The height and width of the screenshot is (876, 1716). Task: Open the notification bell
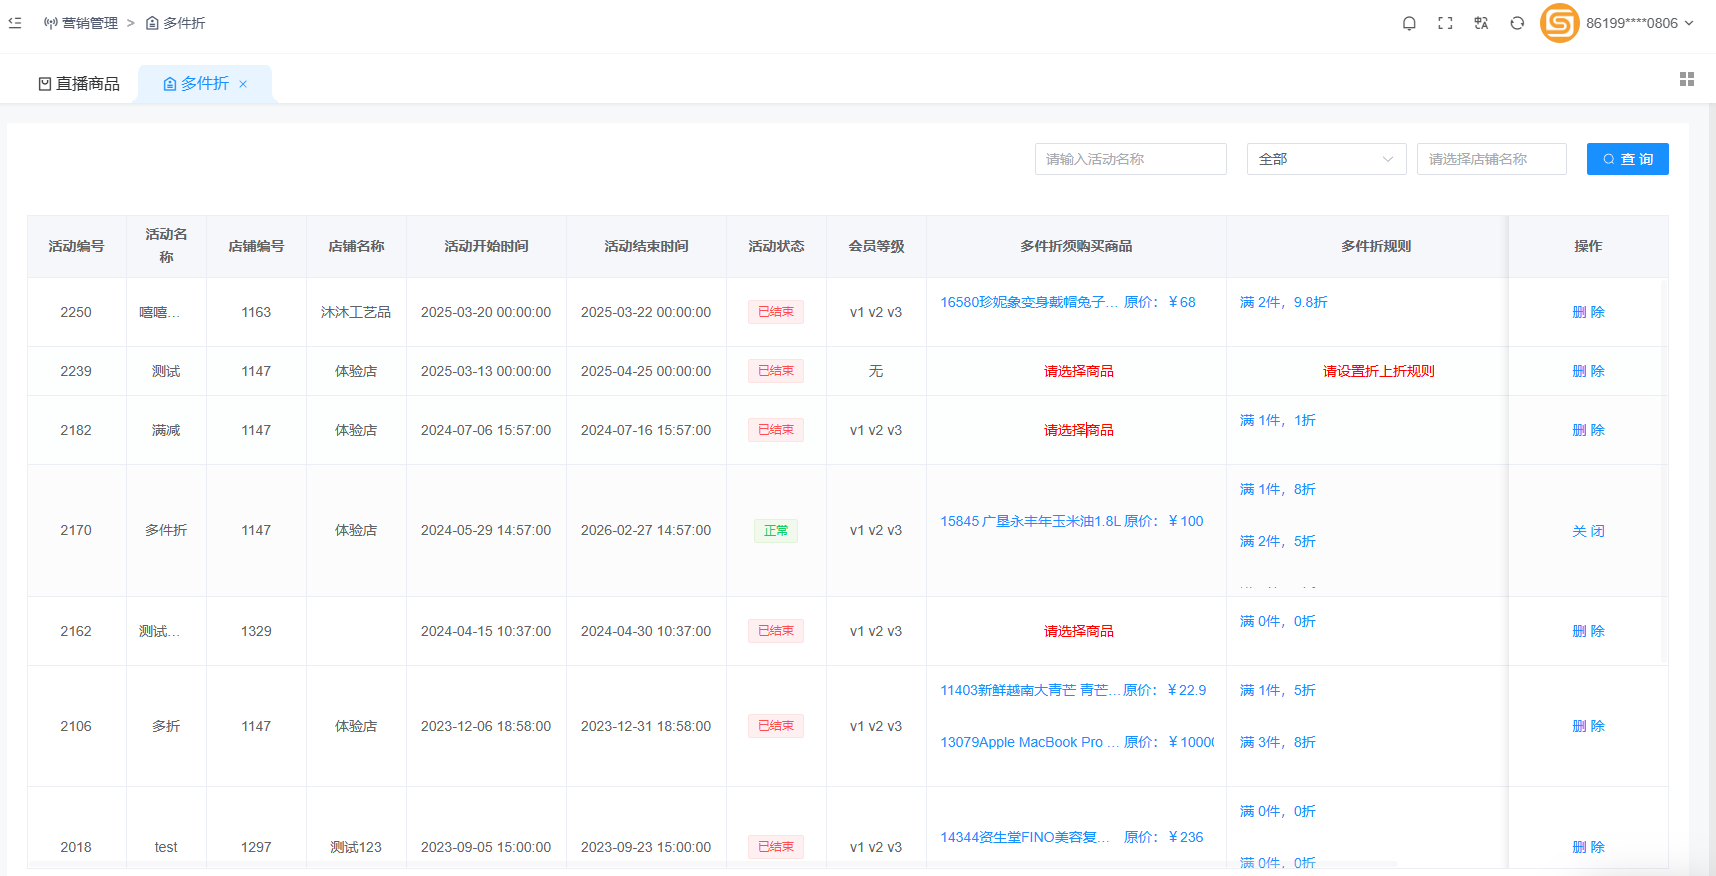(x=1409, y=23)
